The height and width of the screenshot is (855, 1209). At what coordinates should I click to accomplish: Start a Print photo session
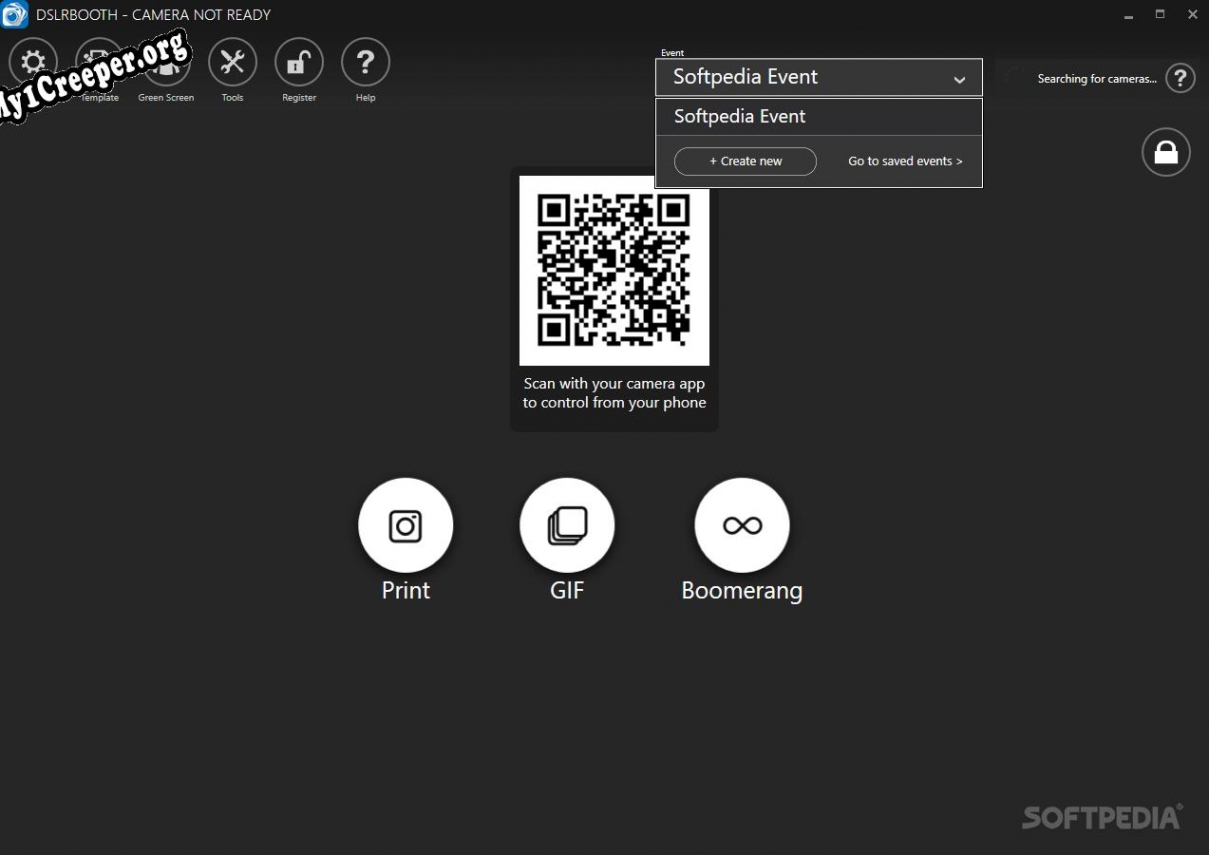tap(405, 526)
